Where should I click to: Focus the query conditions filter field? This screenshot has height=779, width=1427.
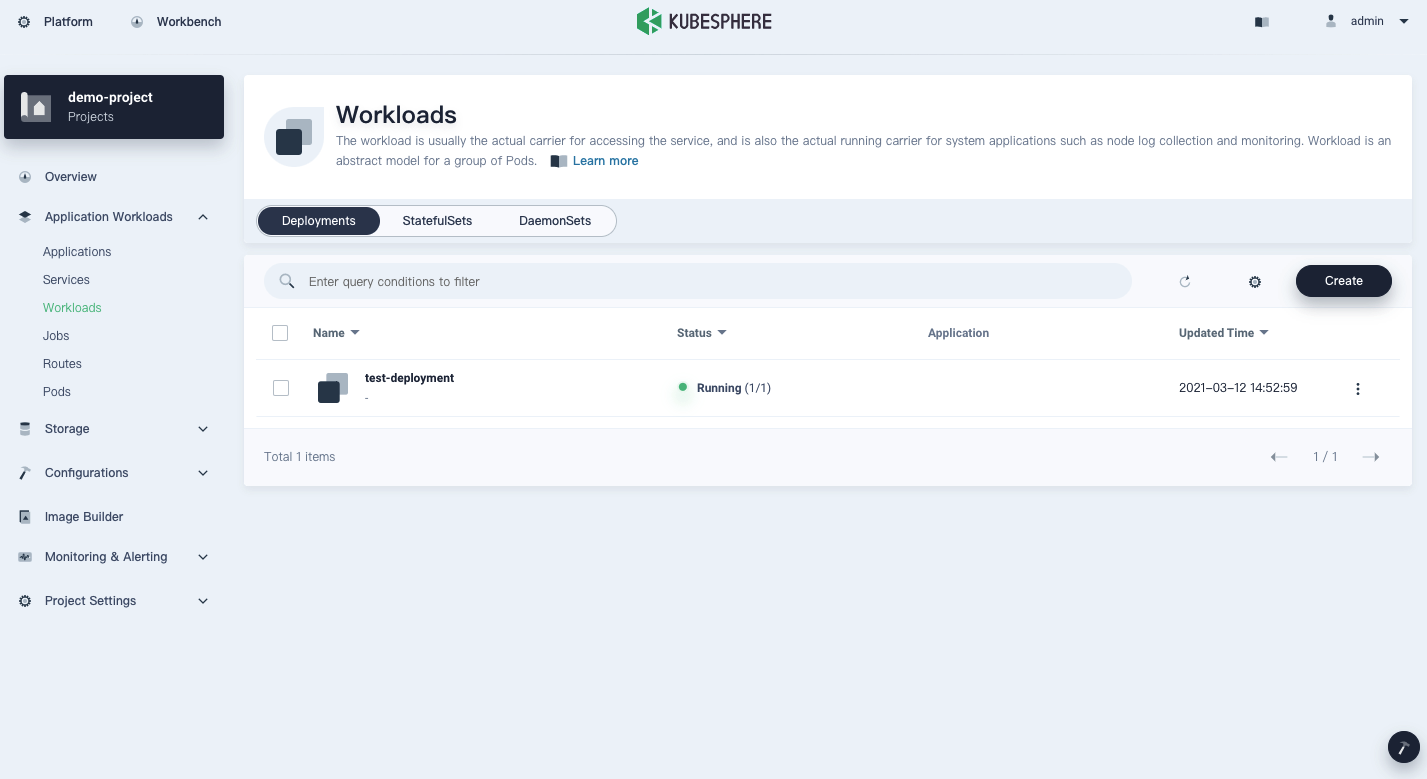(x=698, y=282)
